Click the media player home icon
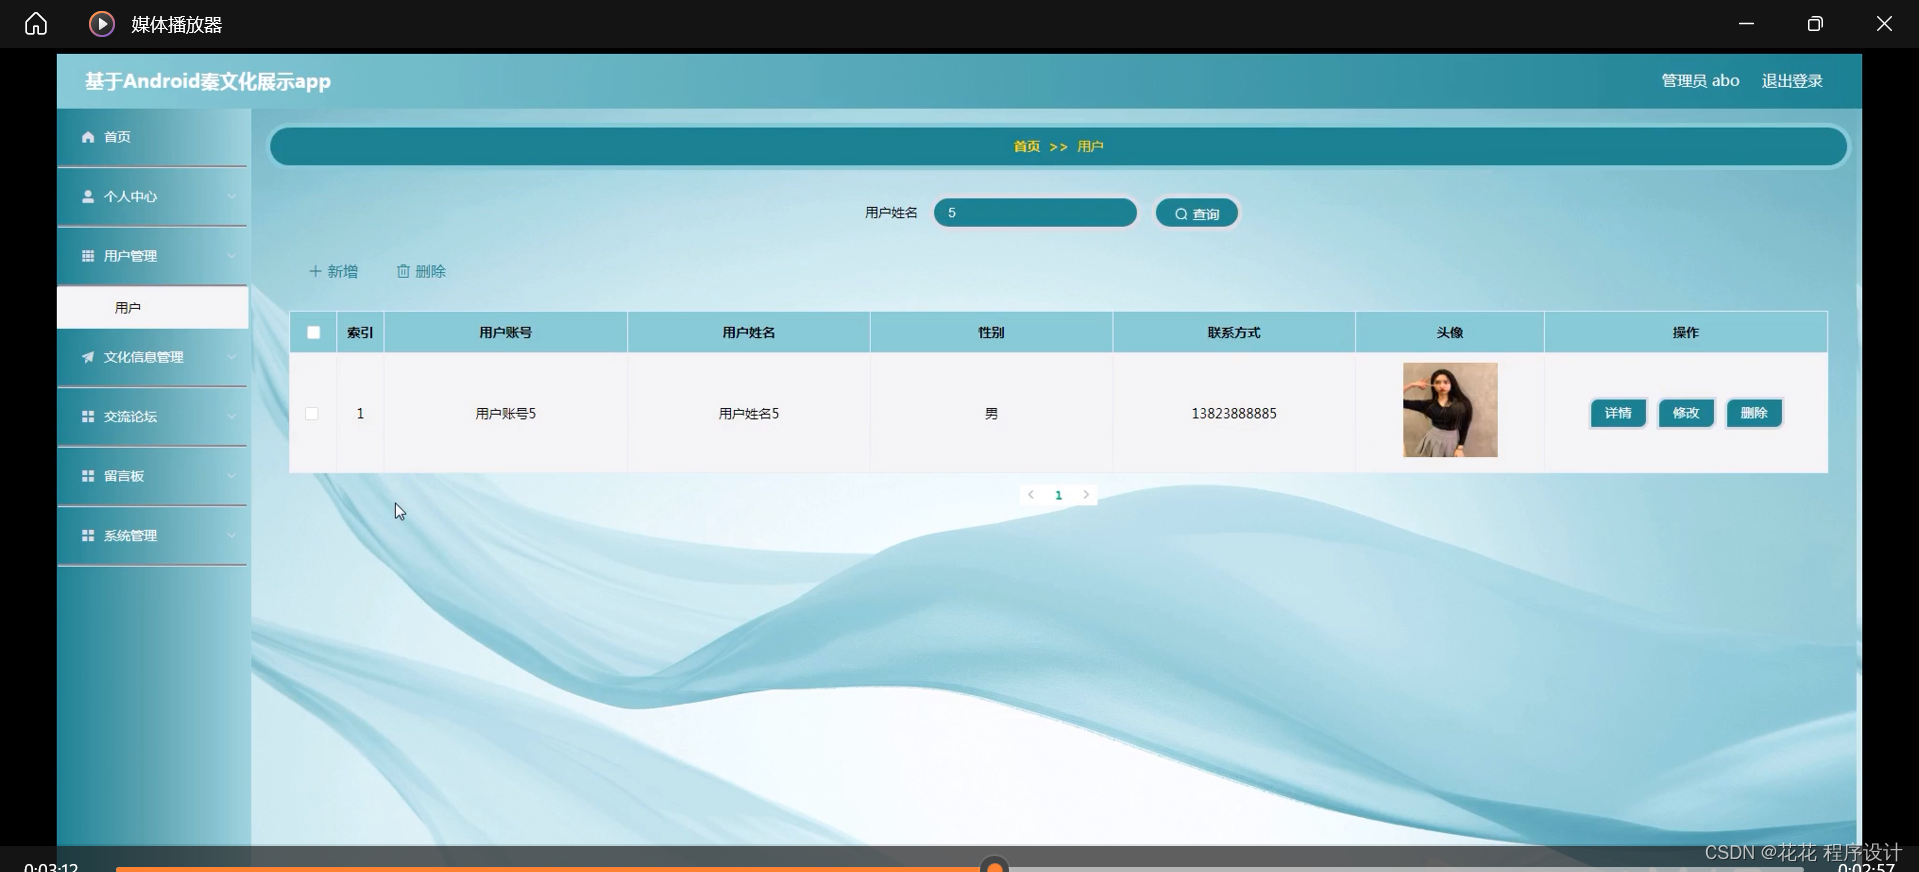Image resolution: width=1919 pixels, height=872 pixels. click(36, 23)
